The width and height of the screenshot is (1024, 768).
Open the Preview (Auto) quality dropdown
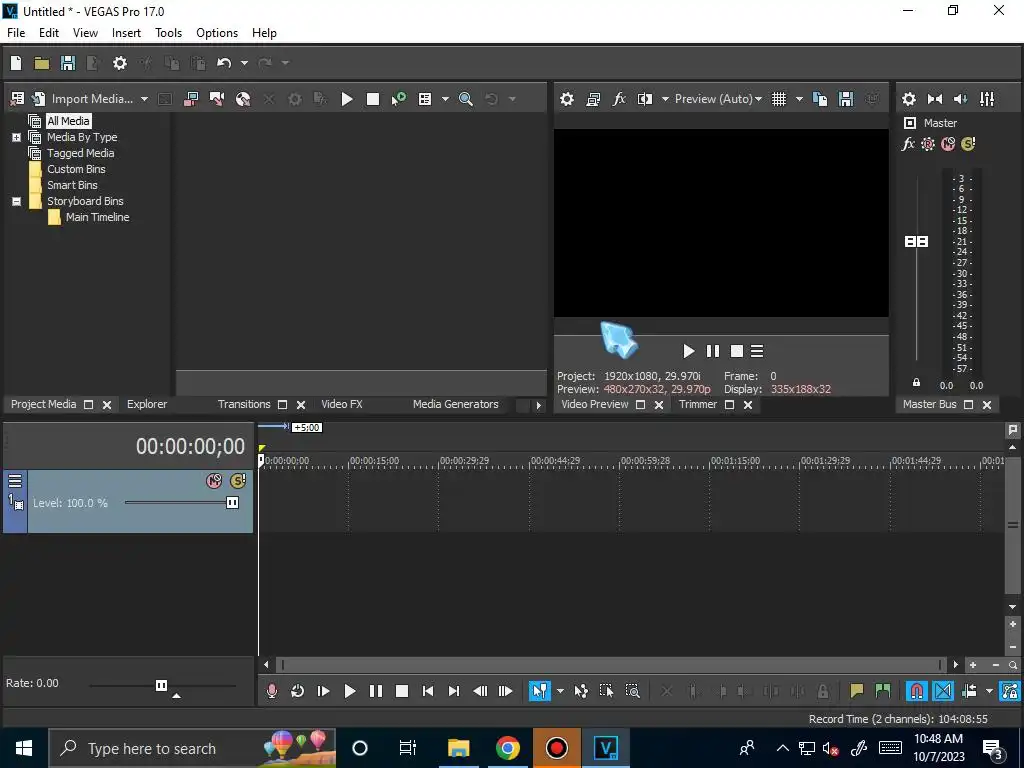point(718,99)
